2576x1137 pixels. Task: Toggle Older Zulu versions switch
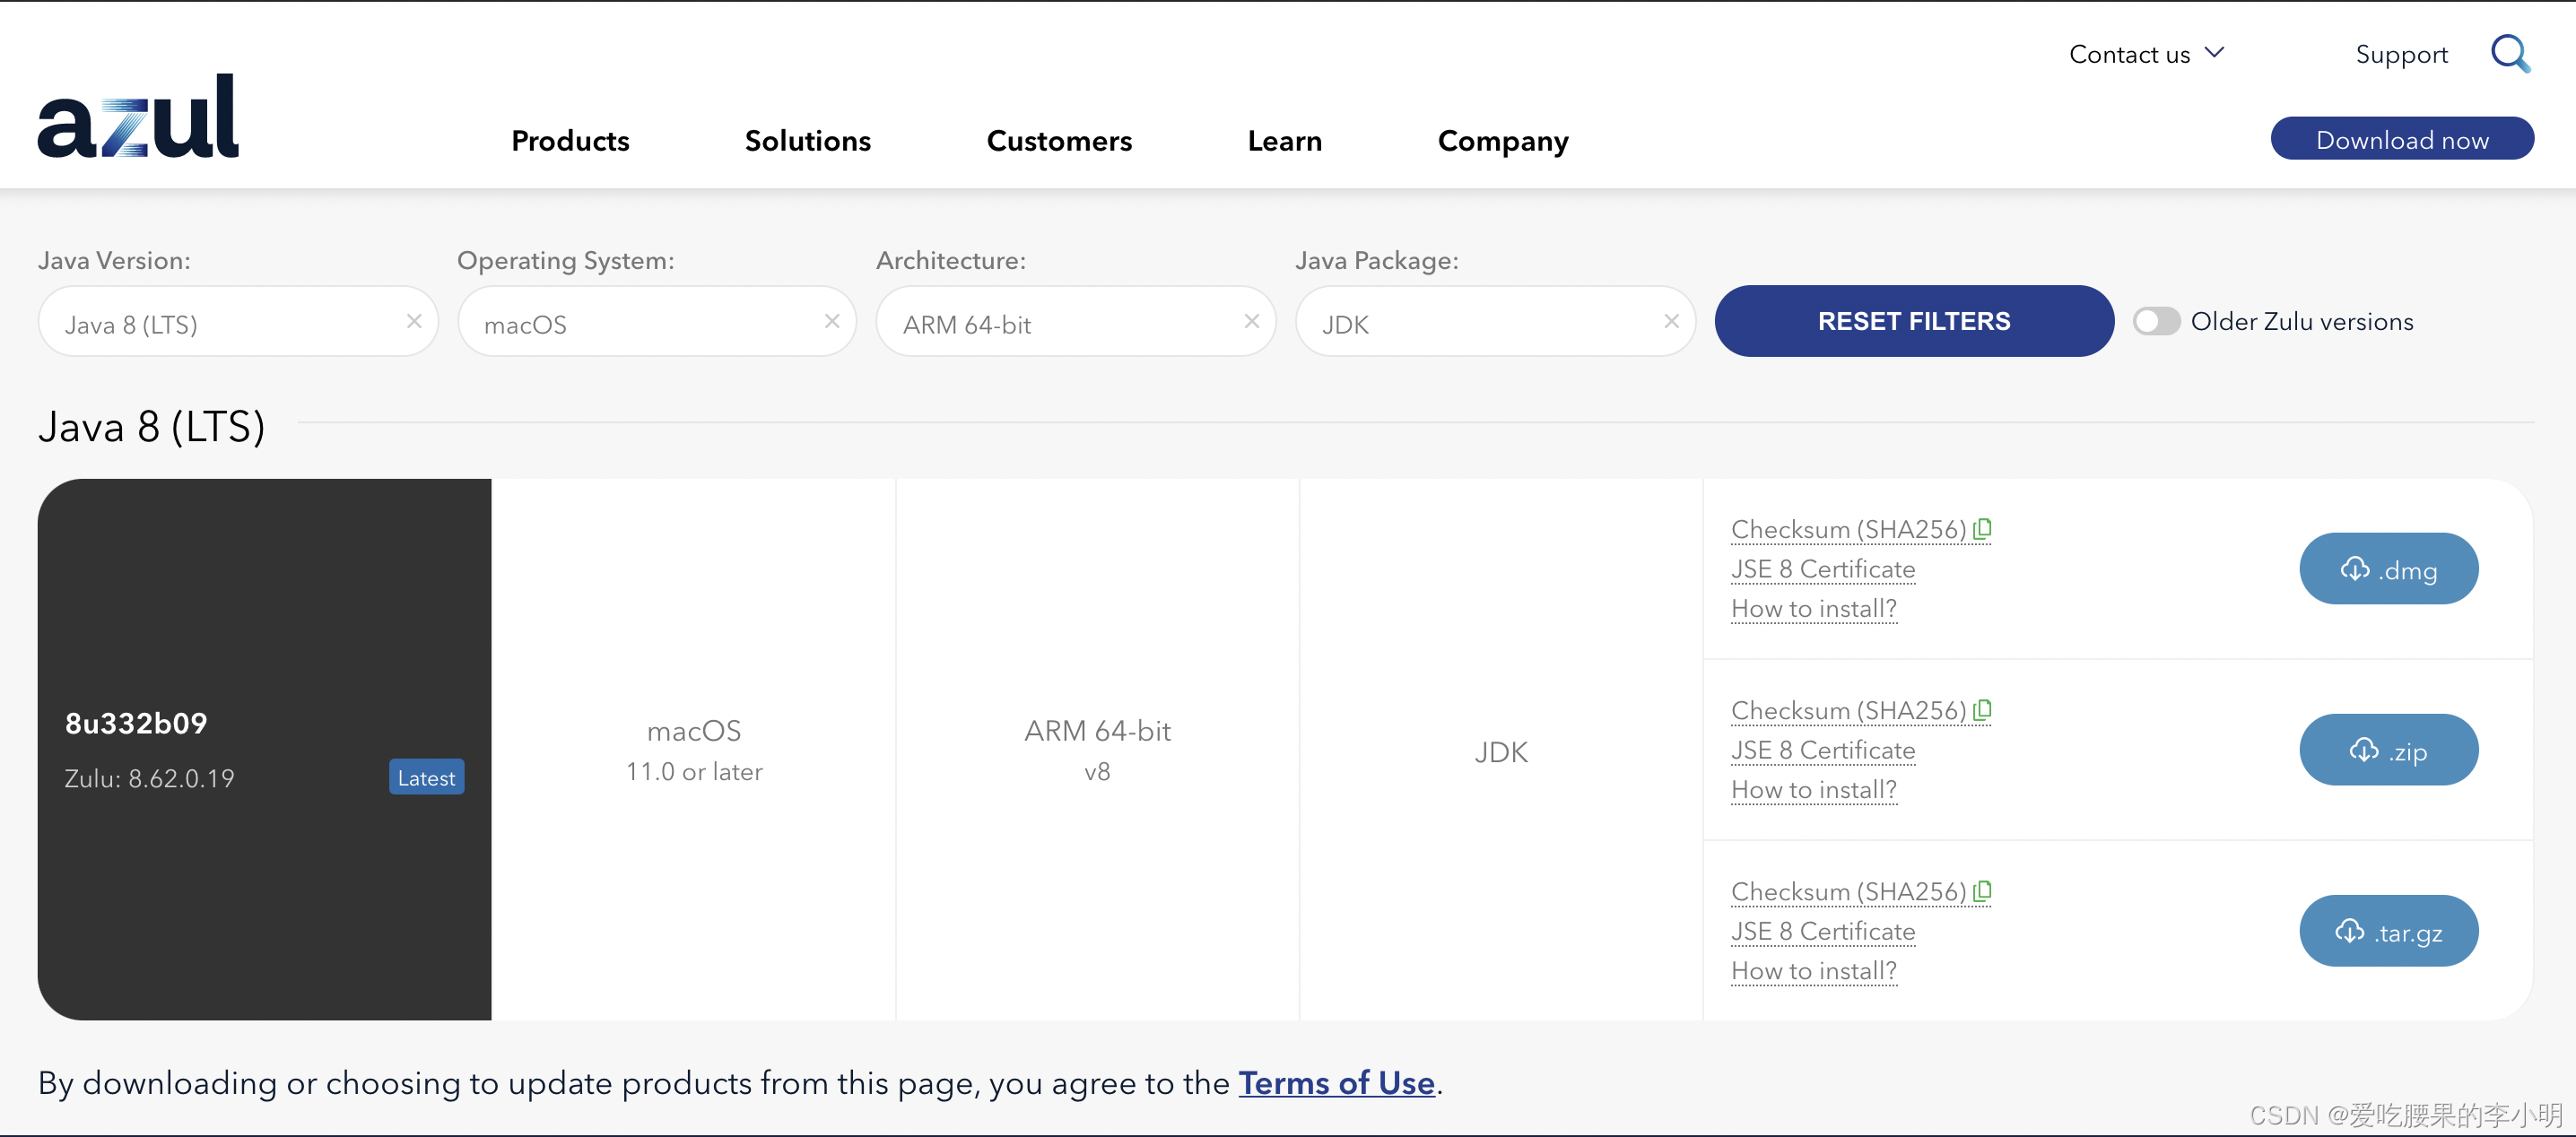tap(2156, 321)
